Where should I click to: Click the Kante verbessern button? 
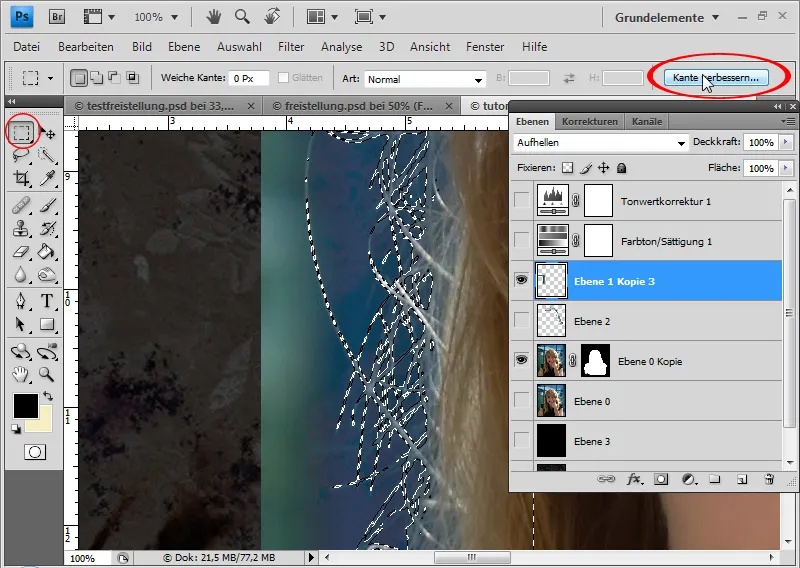click(716, 78)
